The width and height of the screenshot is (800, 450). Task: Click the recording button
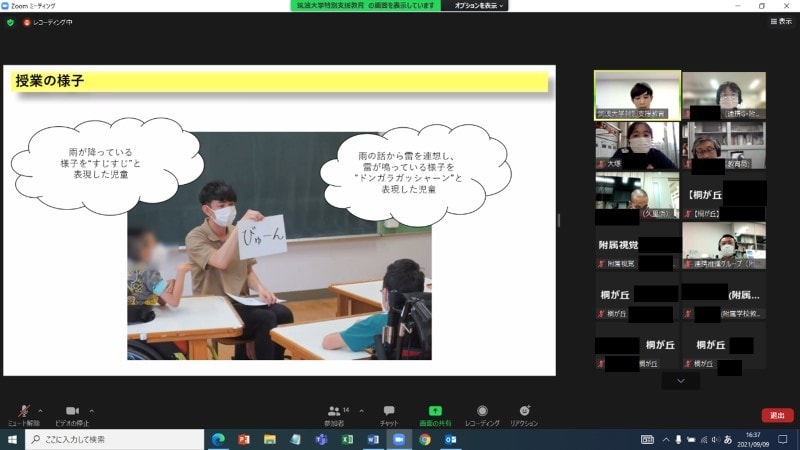[482, 412]
